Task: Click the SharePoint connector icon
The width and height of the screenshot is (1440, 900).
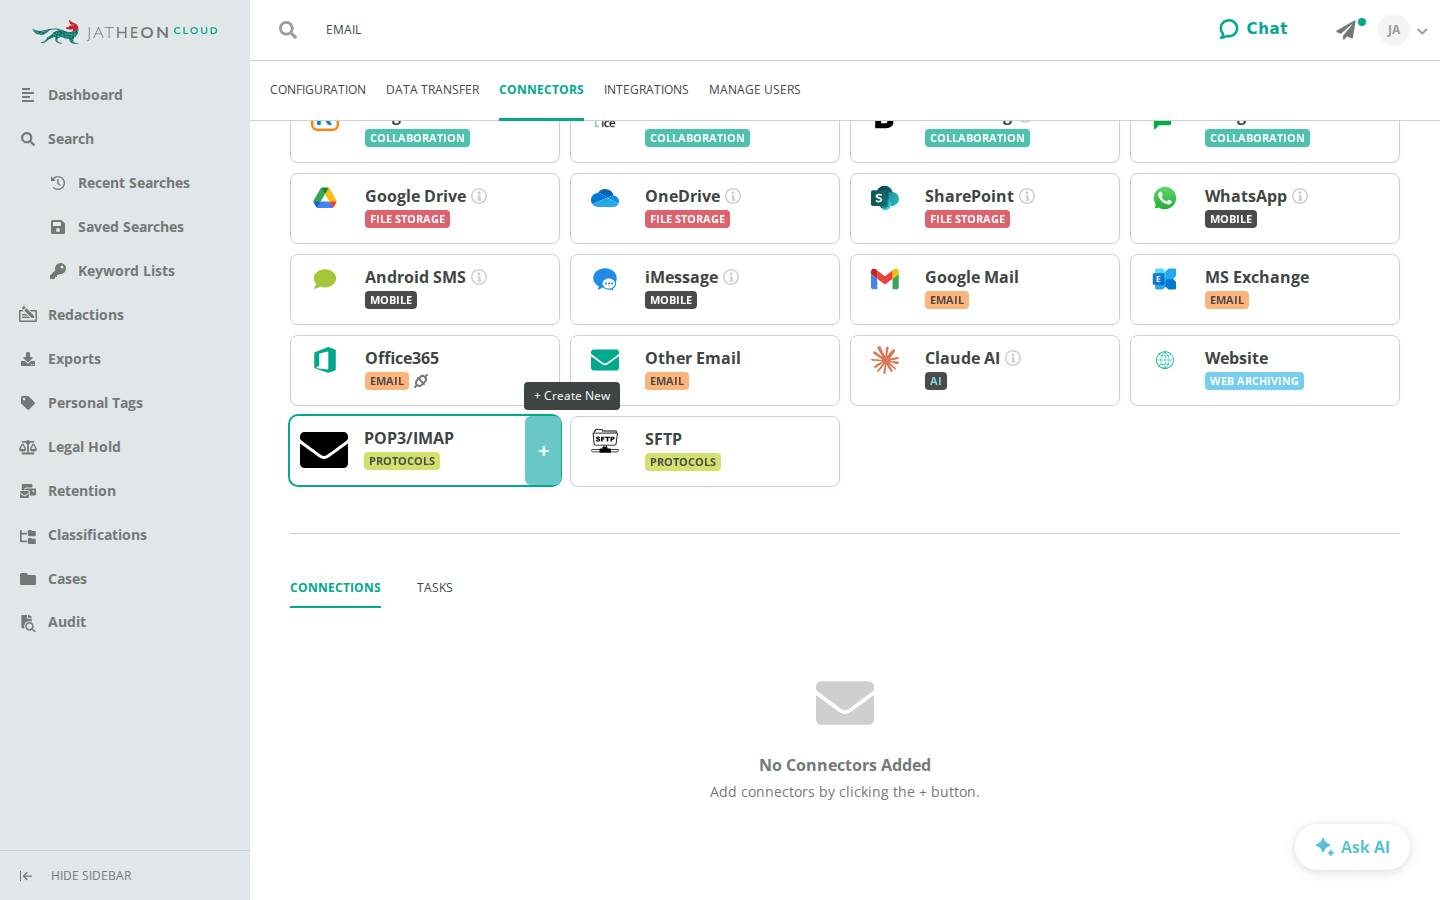Action: 885,198
